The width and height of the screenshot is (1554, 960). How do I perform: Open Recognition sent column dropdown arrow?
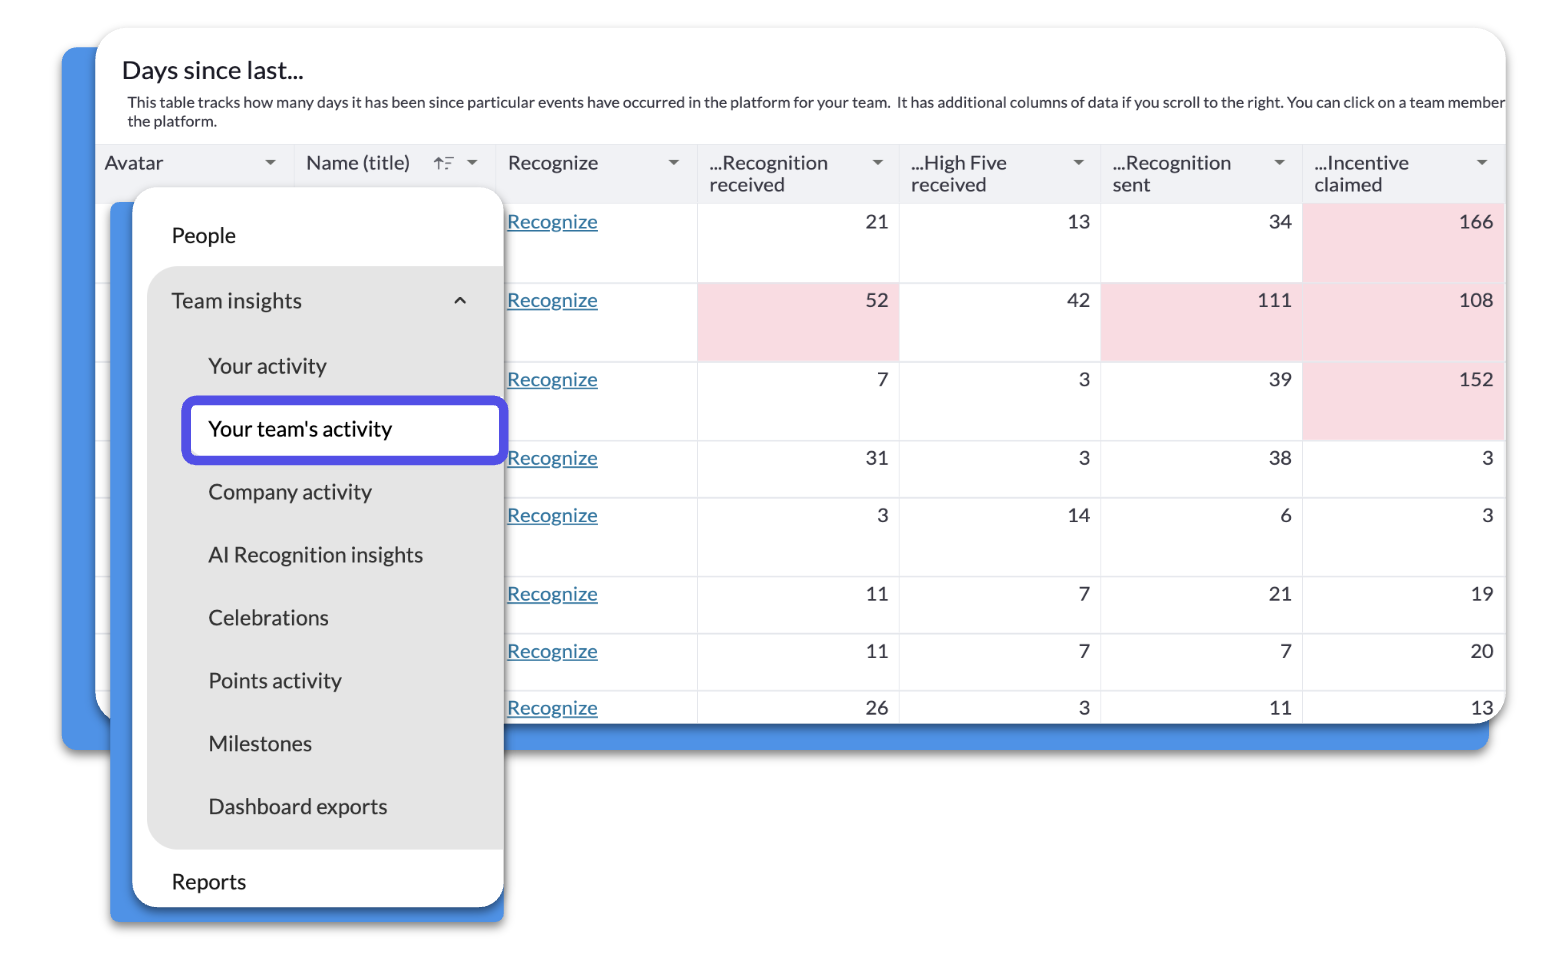point(1280,163)
